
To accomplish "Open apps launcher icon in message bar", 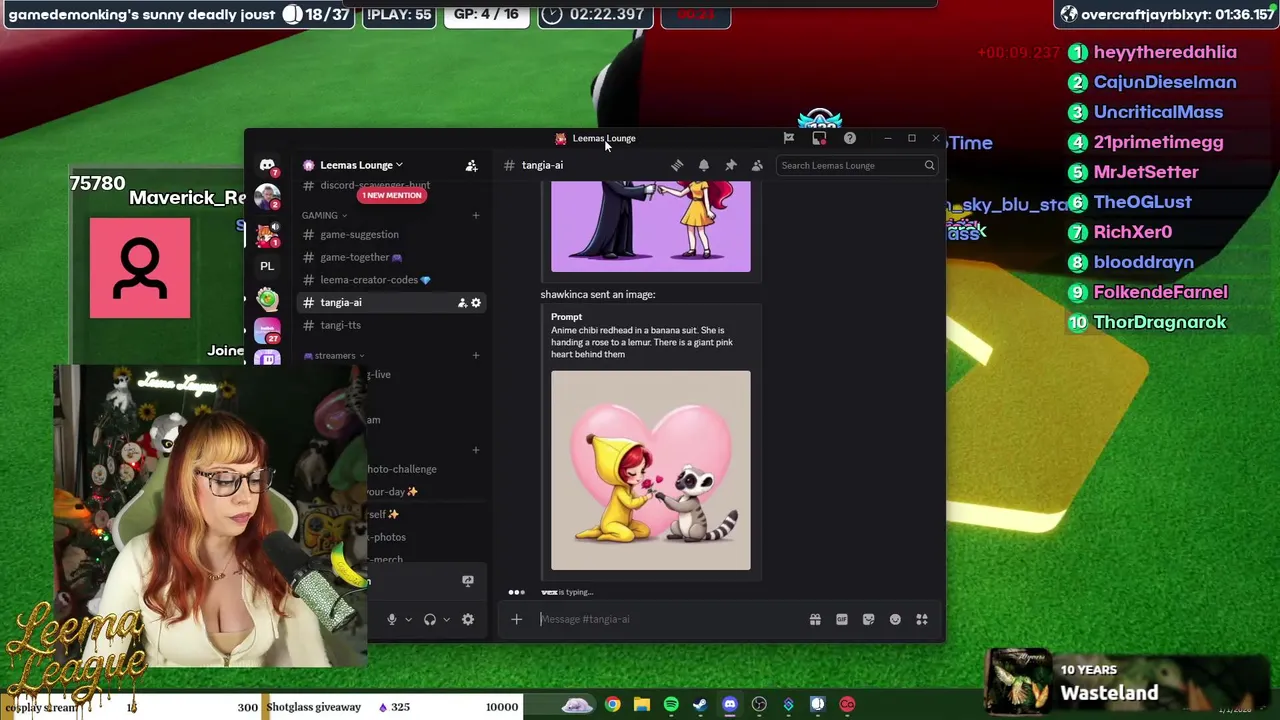I will (922, 619).
